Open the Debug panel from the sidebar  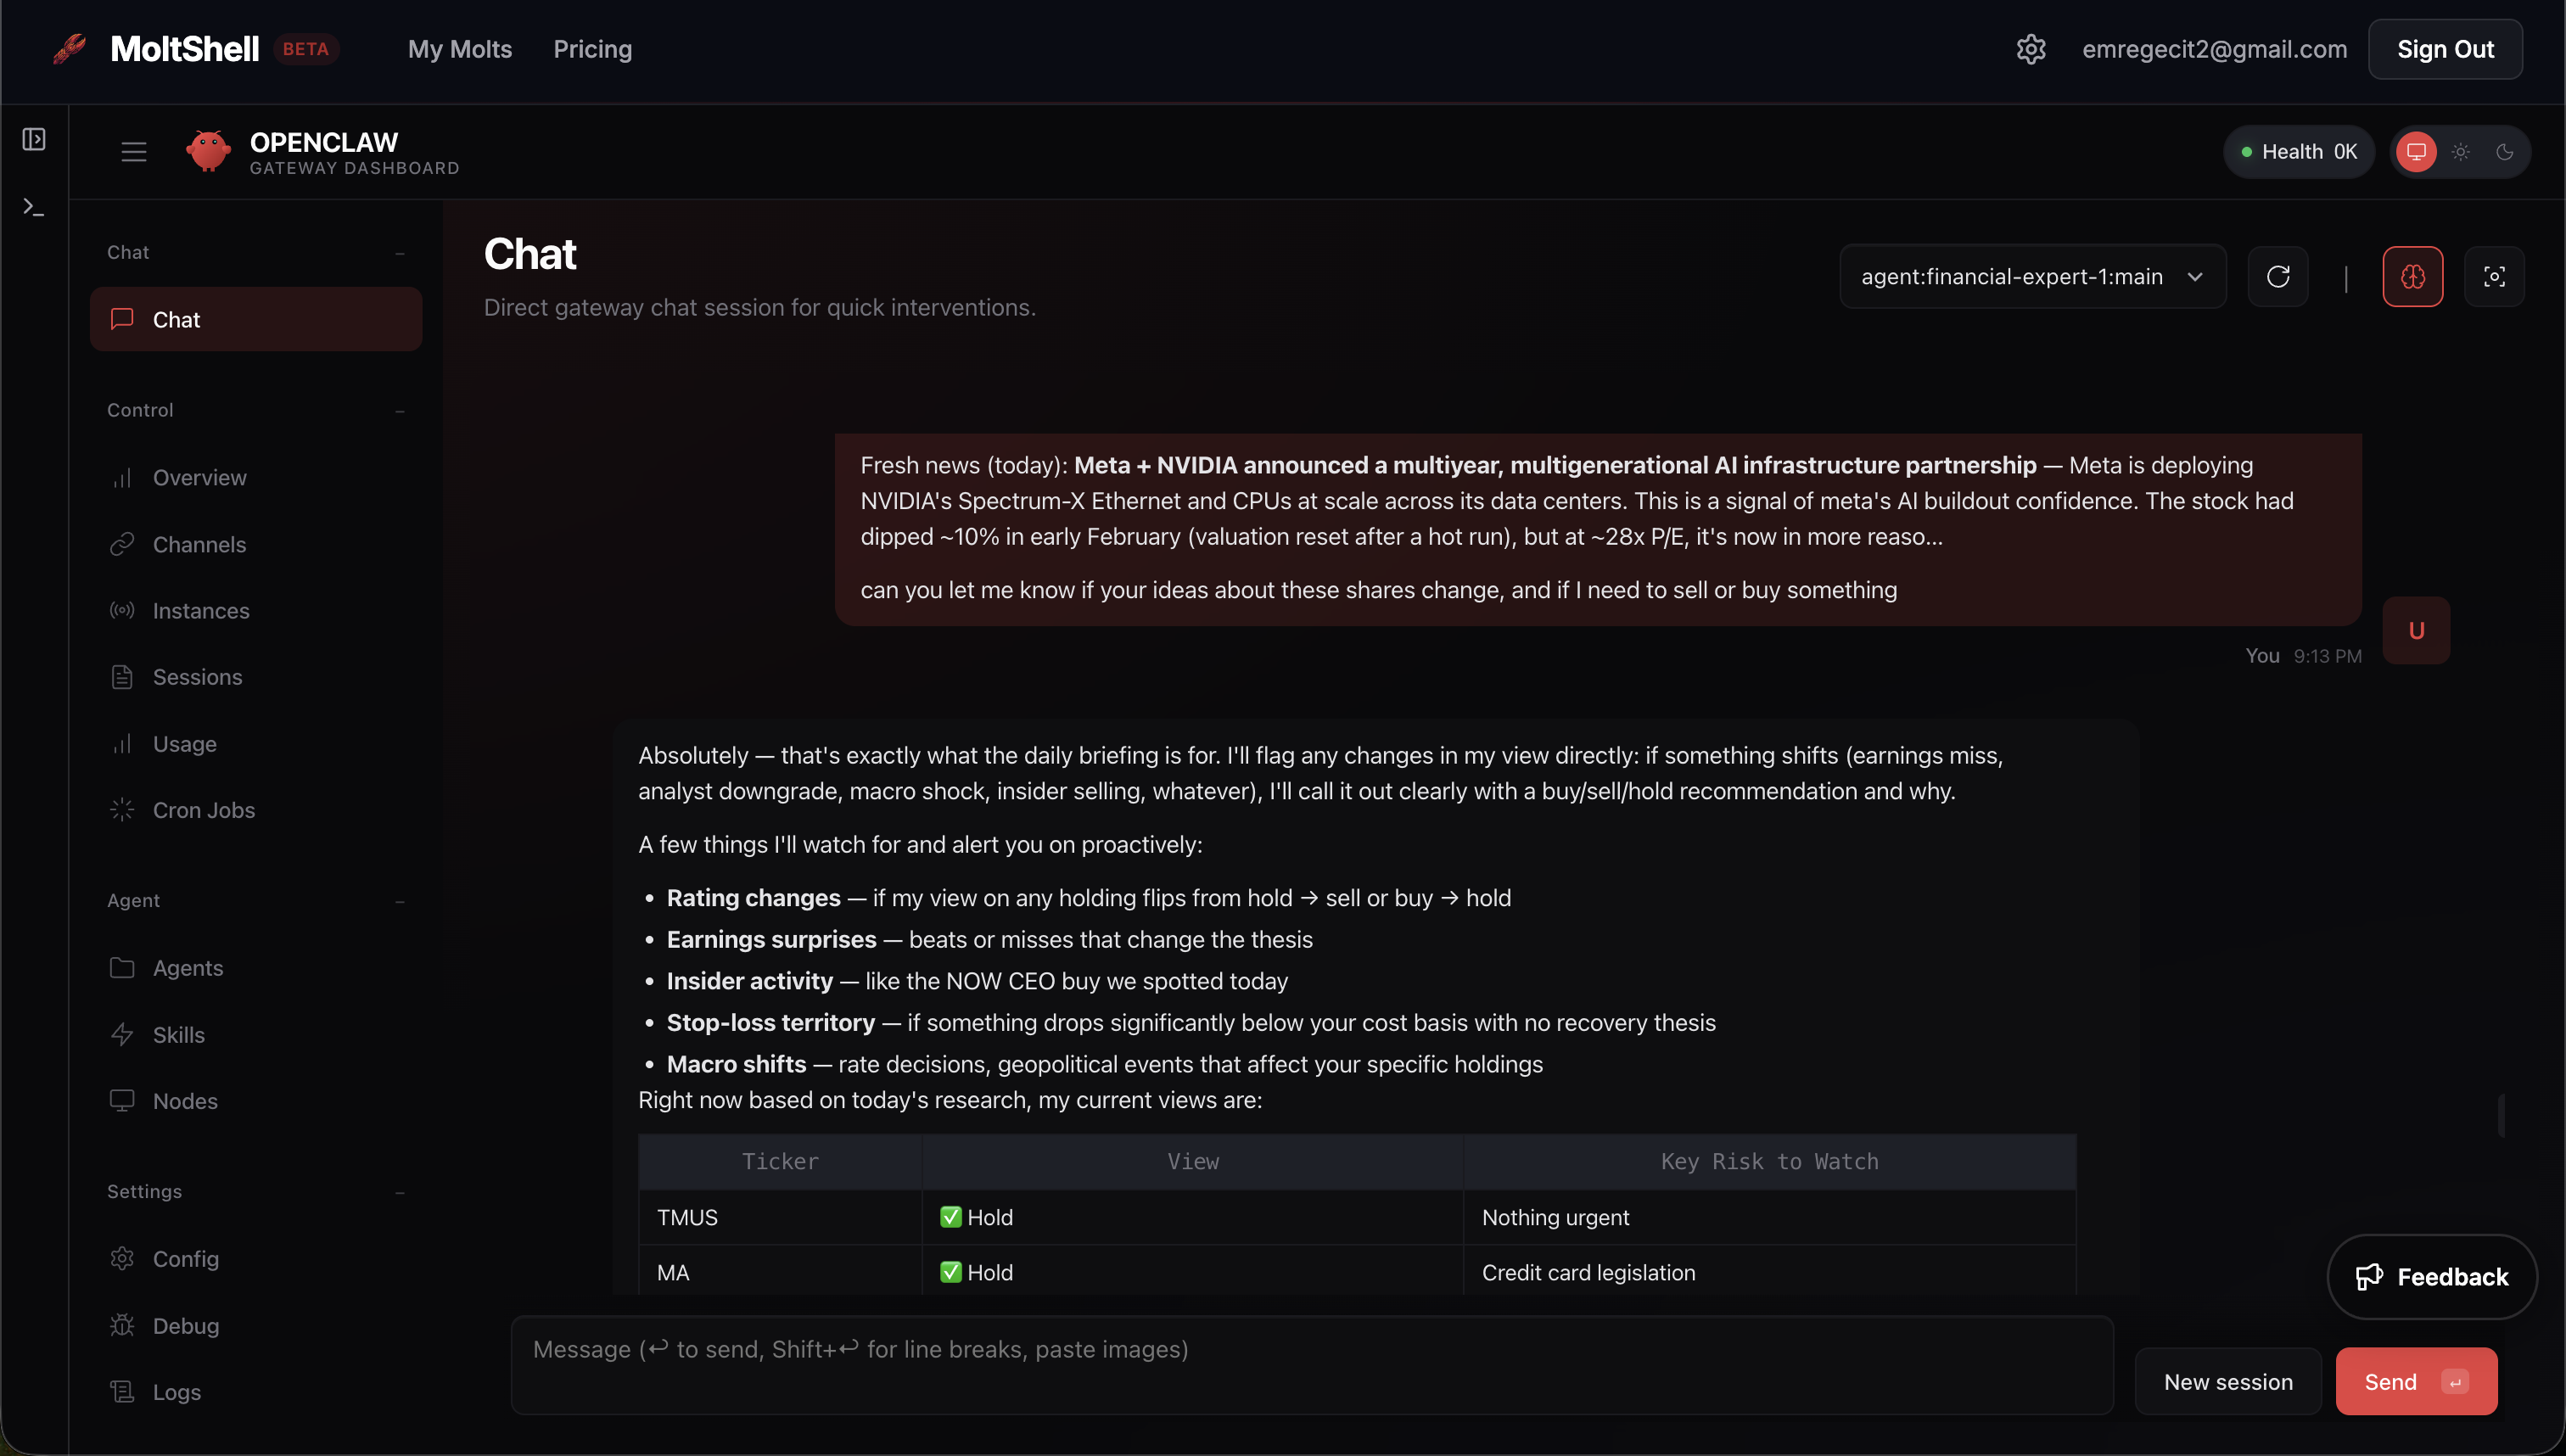(x=186, y=1326)
